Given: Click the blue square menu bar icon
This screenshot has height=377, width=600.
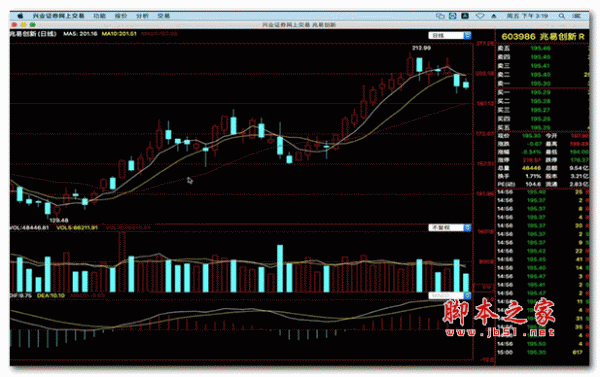Looking at the screenshot, I should point(453,16).
